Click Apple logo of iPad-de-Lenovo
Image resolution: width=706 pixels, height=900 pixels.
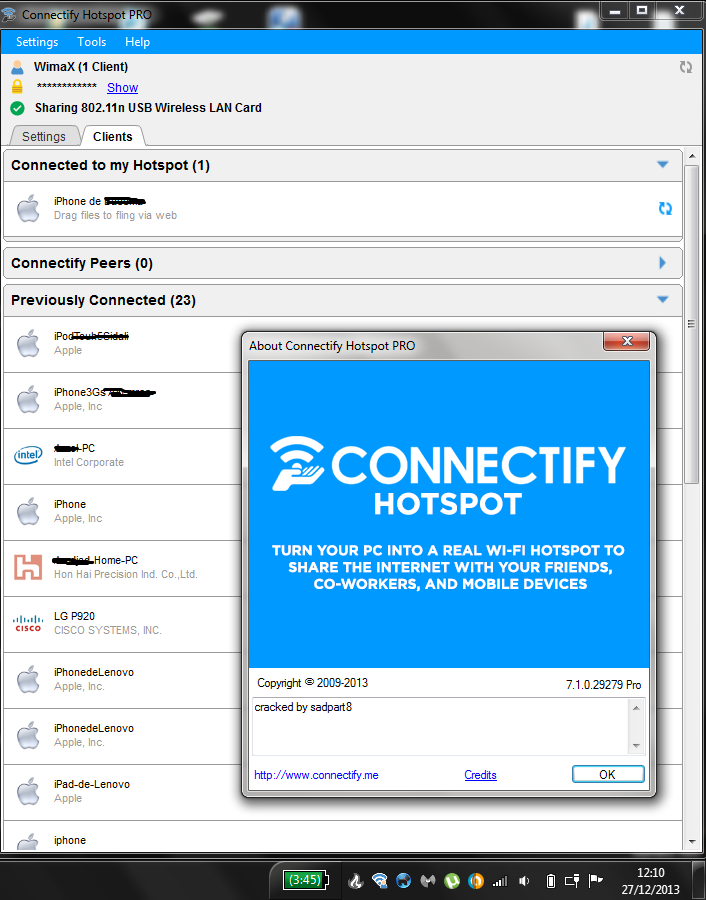pos(28,791)
